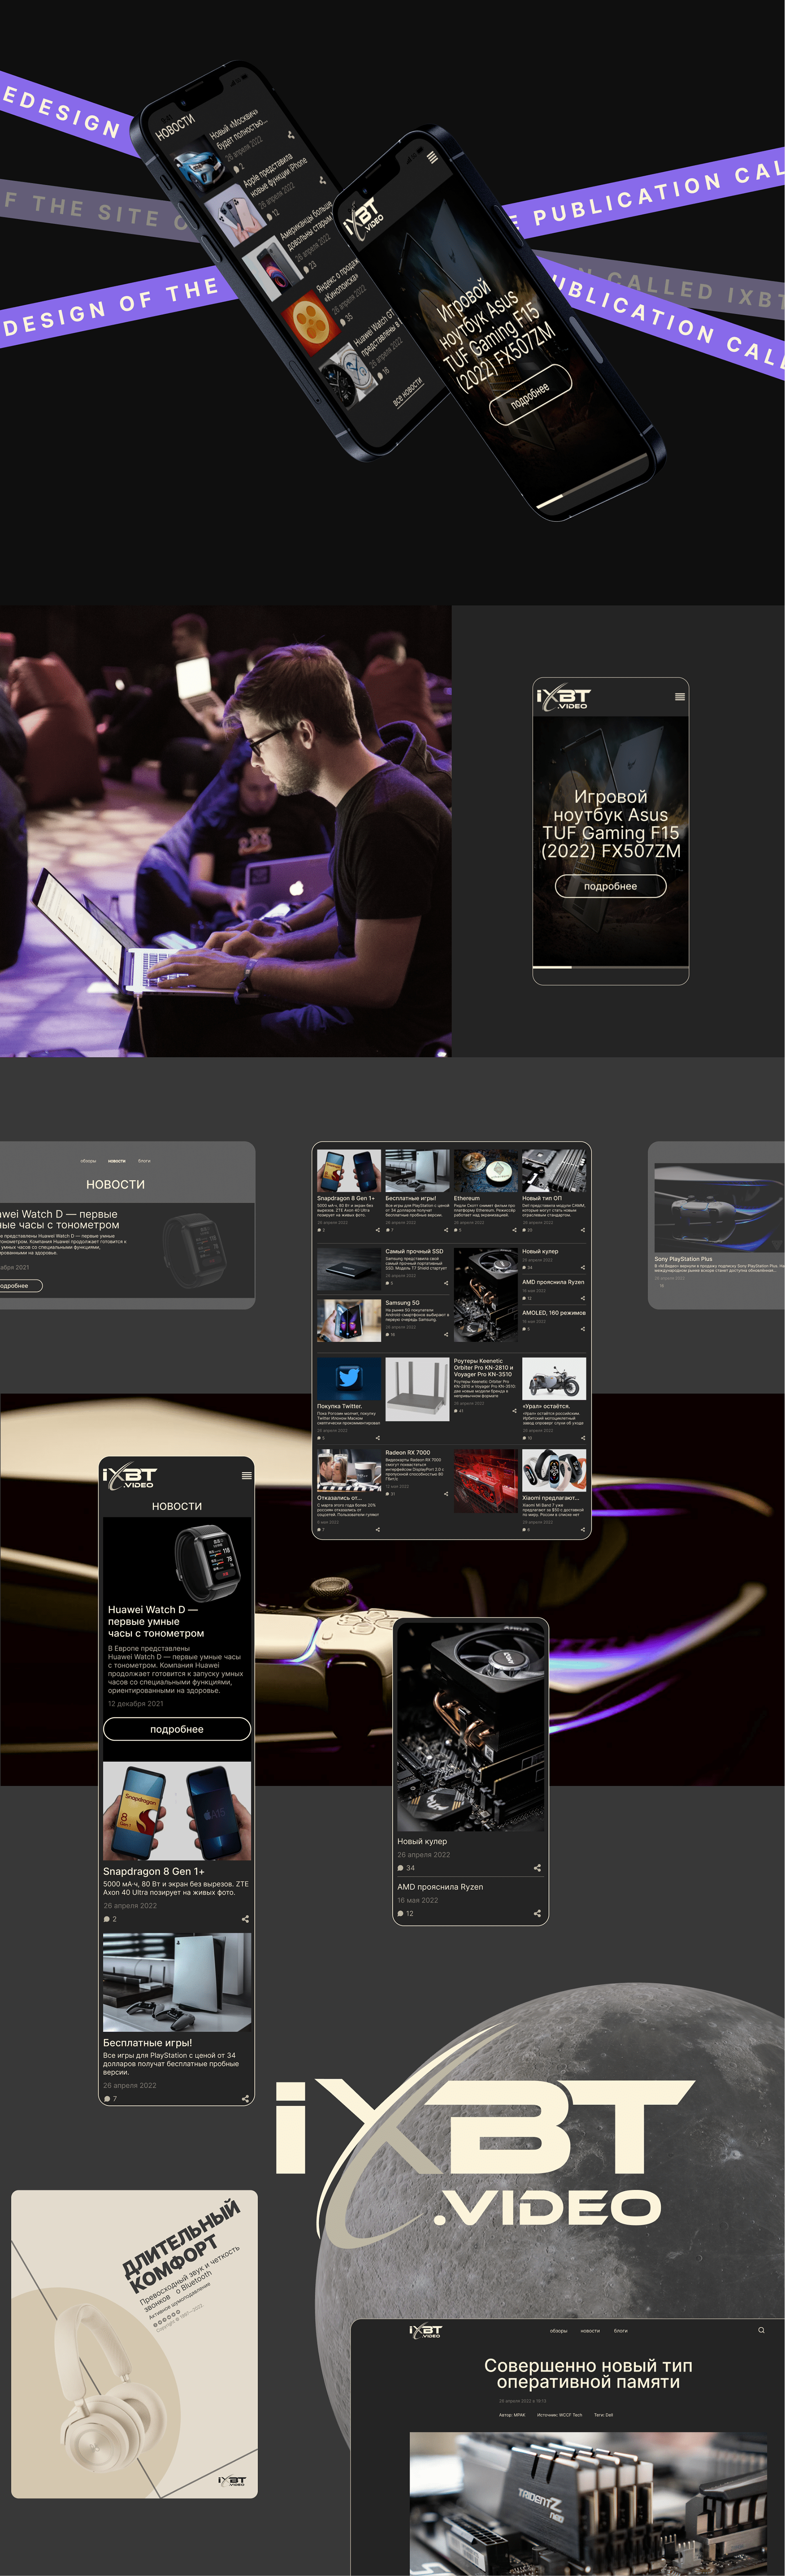Click AMD прояснила Ryzen headline link
This screenshot has width=785, height=2576.
pos(440,1887)
